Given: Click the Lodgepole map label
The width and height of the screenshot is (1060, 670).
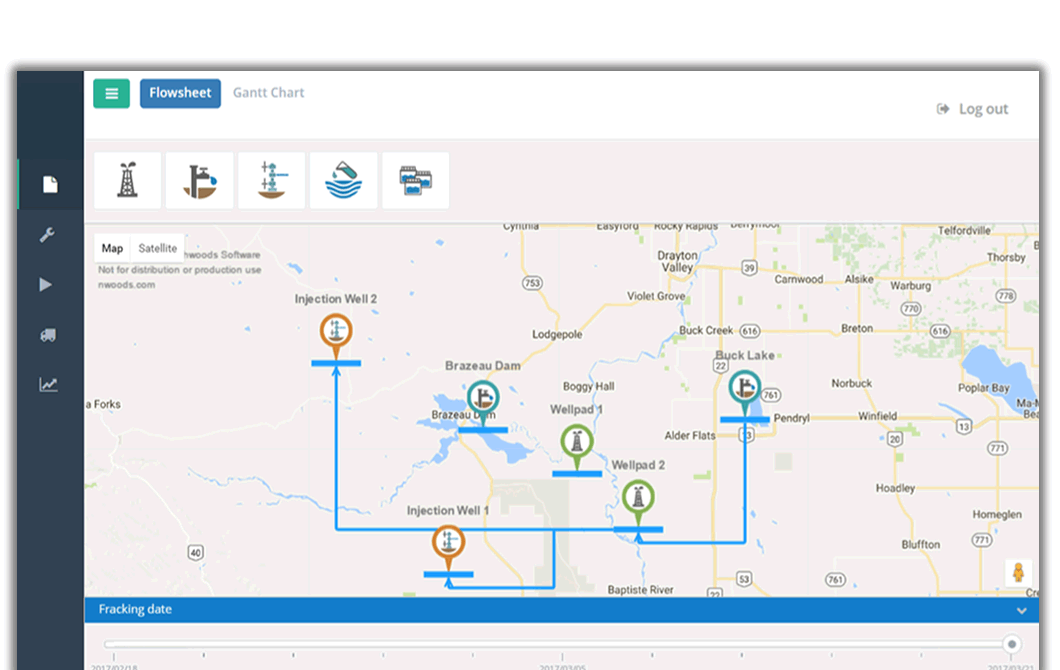Looking at the screenshot, I should [556, 334].
